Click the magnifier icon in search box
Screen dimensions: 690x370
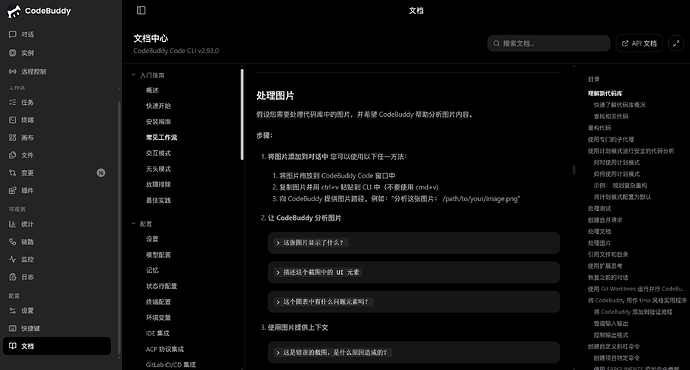[x=496, y=43]
